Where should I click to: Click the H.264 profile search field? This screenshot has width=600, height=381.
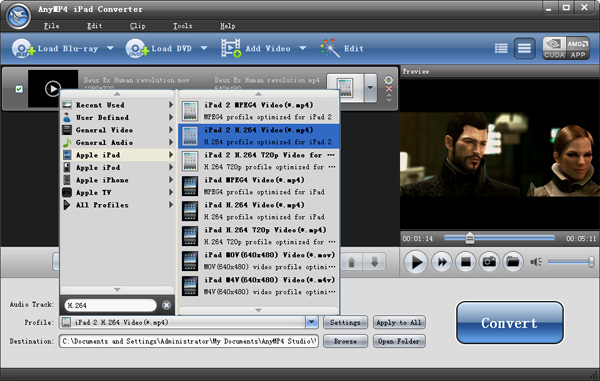[x=110, y=305]
